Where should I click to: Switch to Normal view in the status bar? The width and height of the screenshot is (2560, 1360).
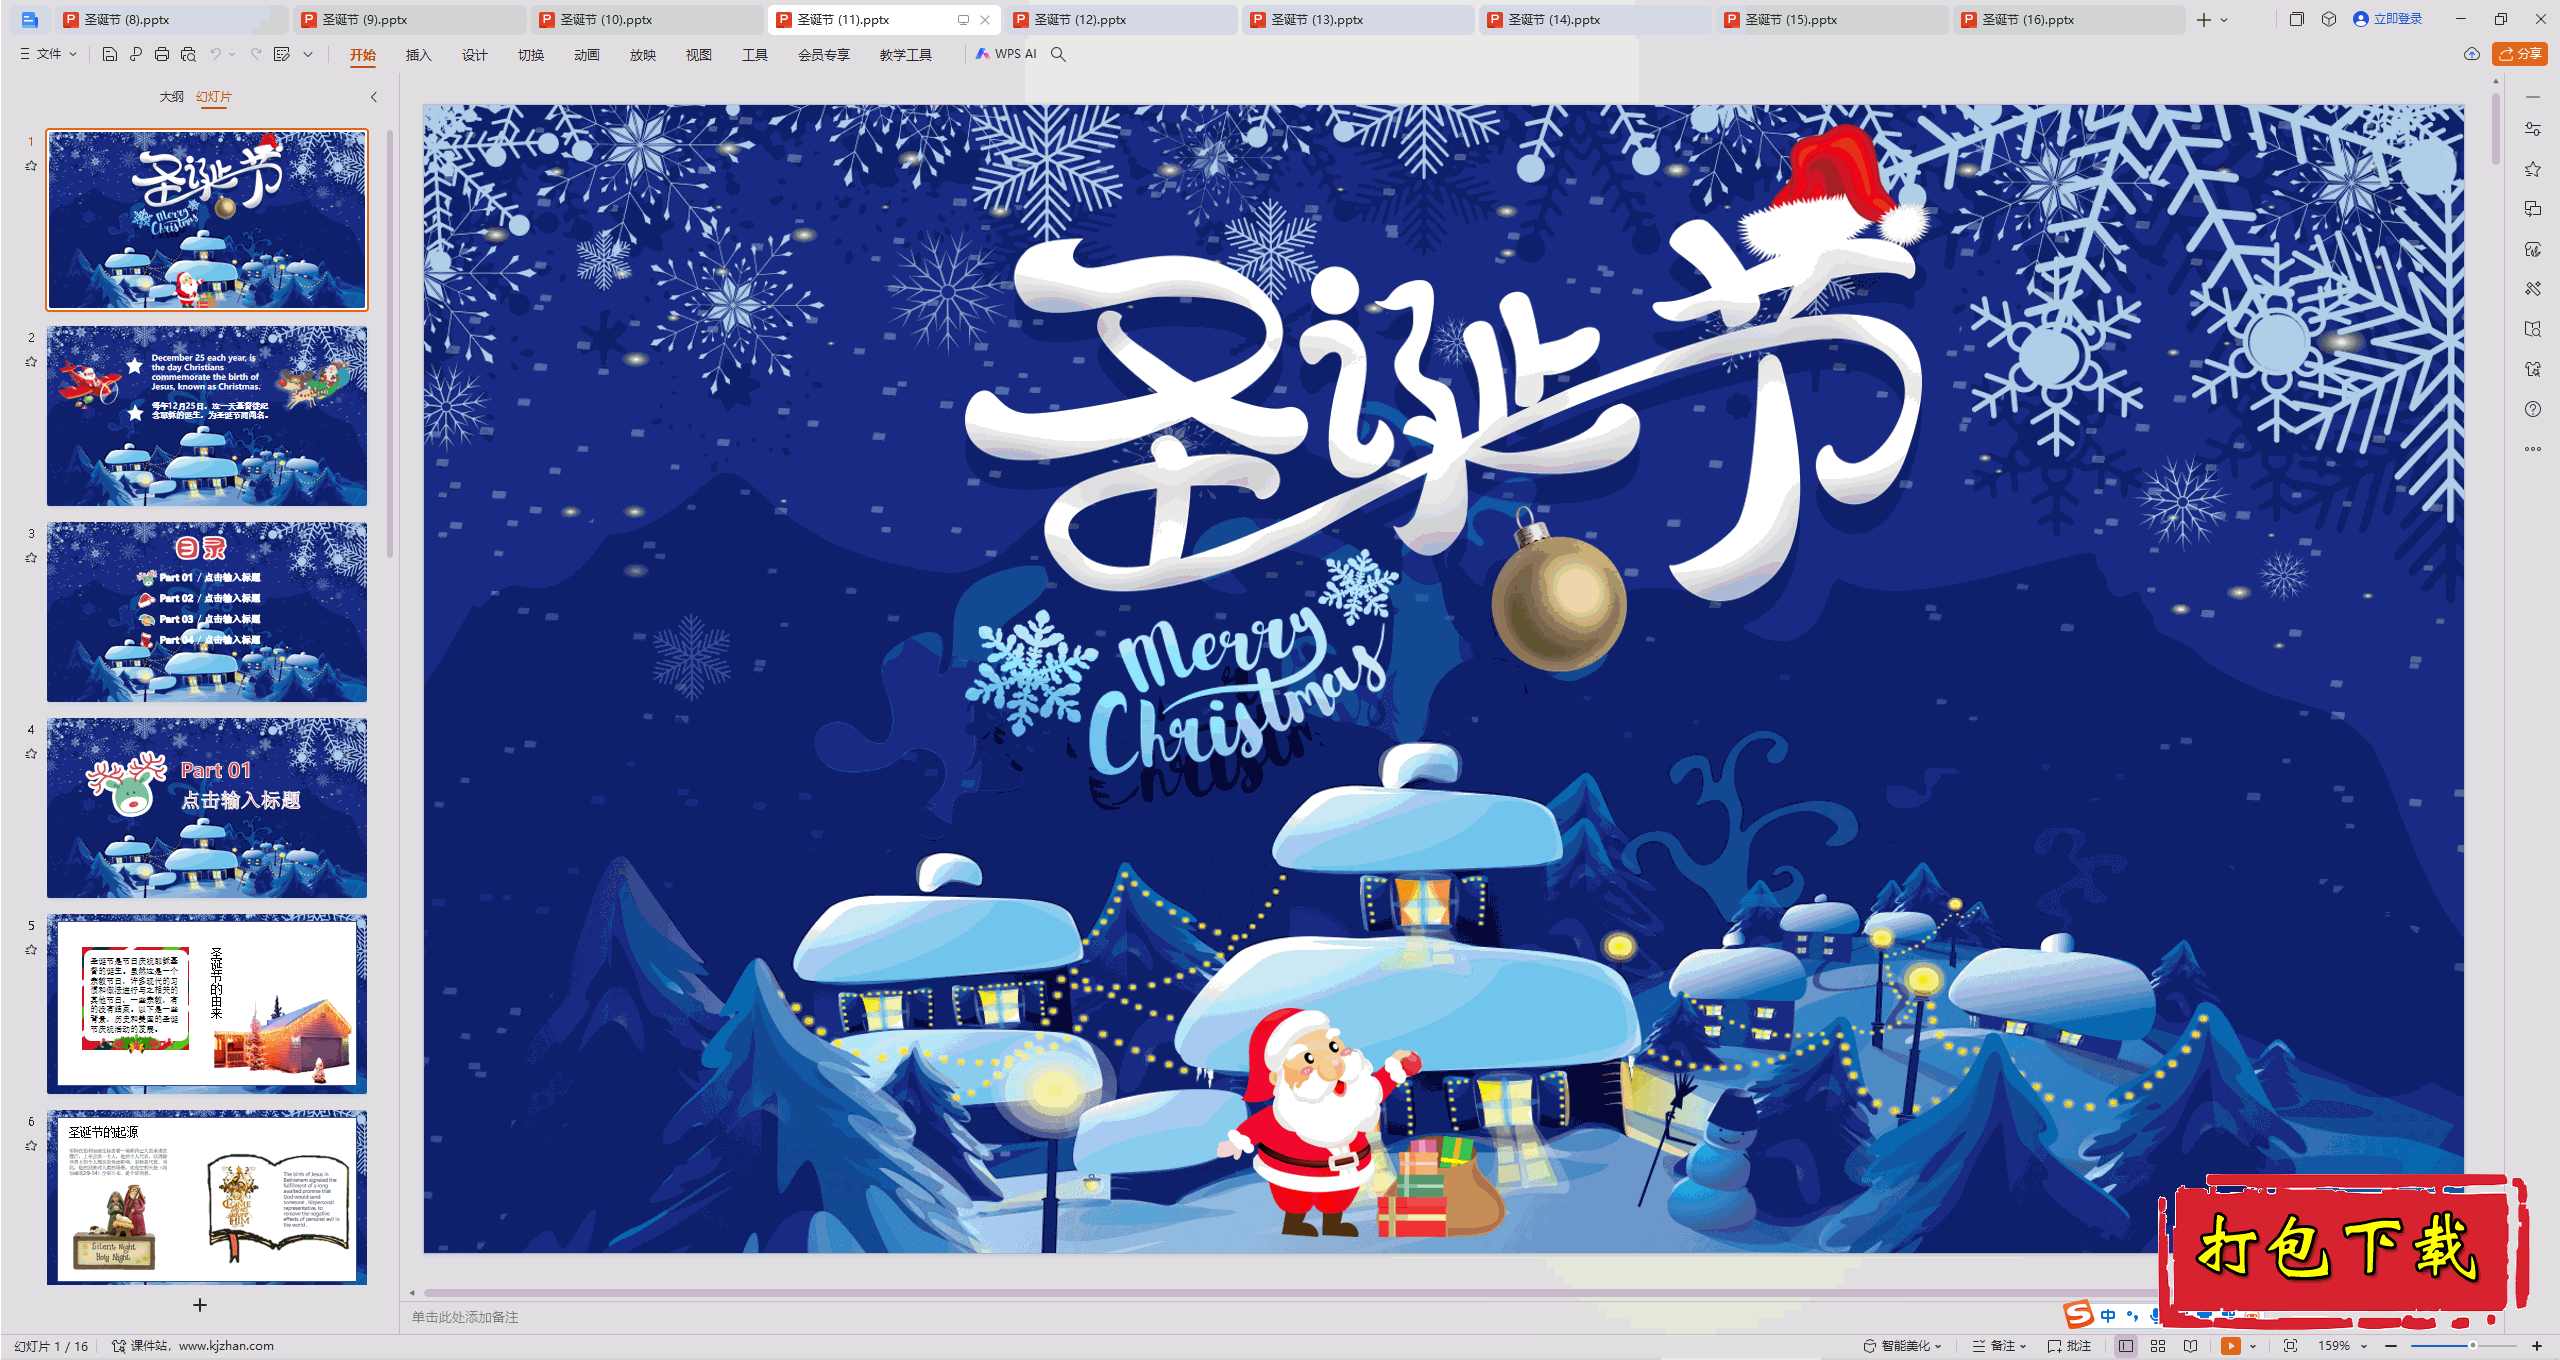coord(2126,1346)
